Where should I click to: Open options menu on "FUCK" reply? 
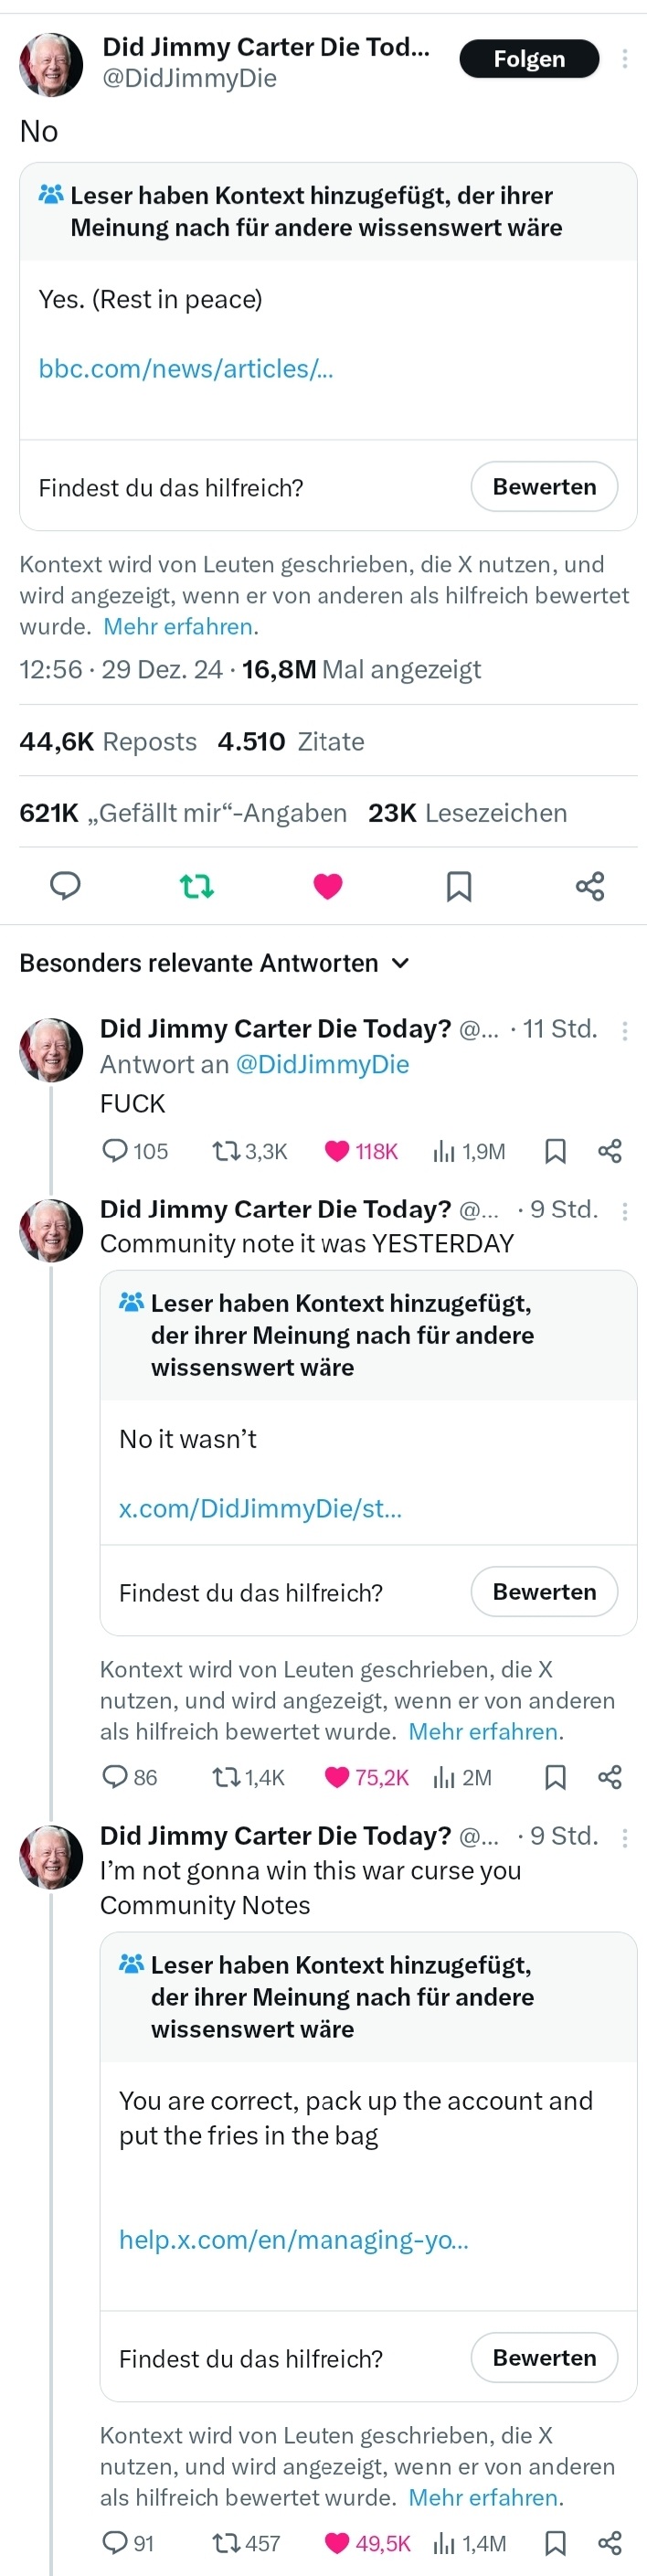coord(625,1030)
